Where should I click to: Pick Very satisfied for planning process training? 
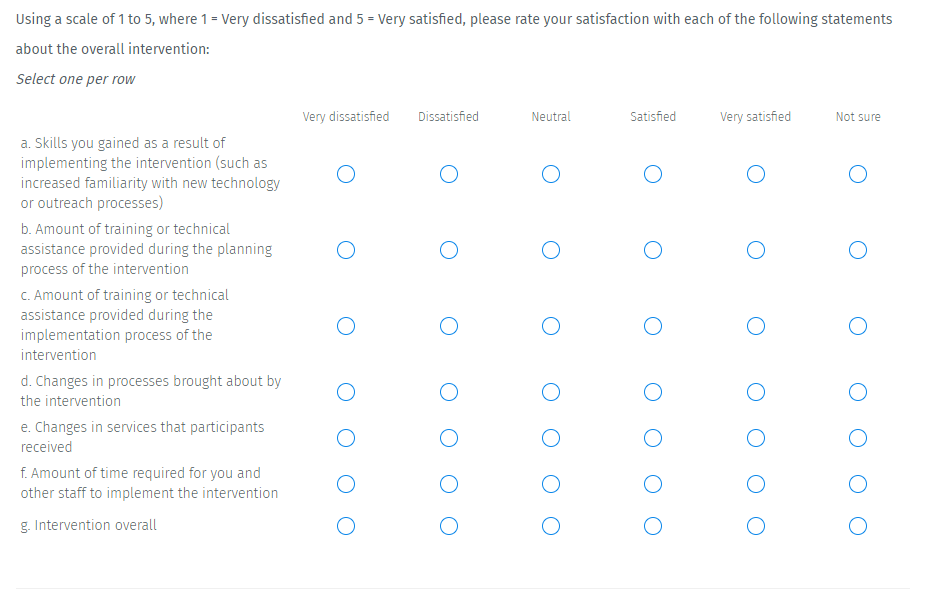tap(755, 249)
